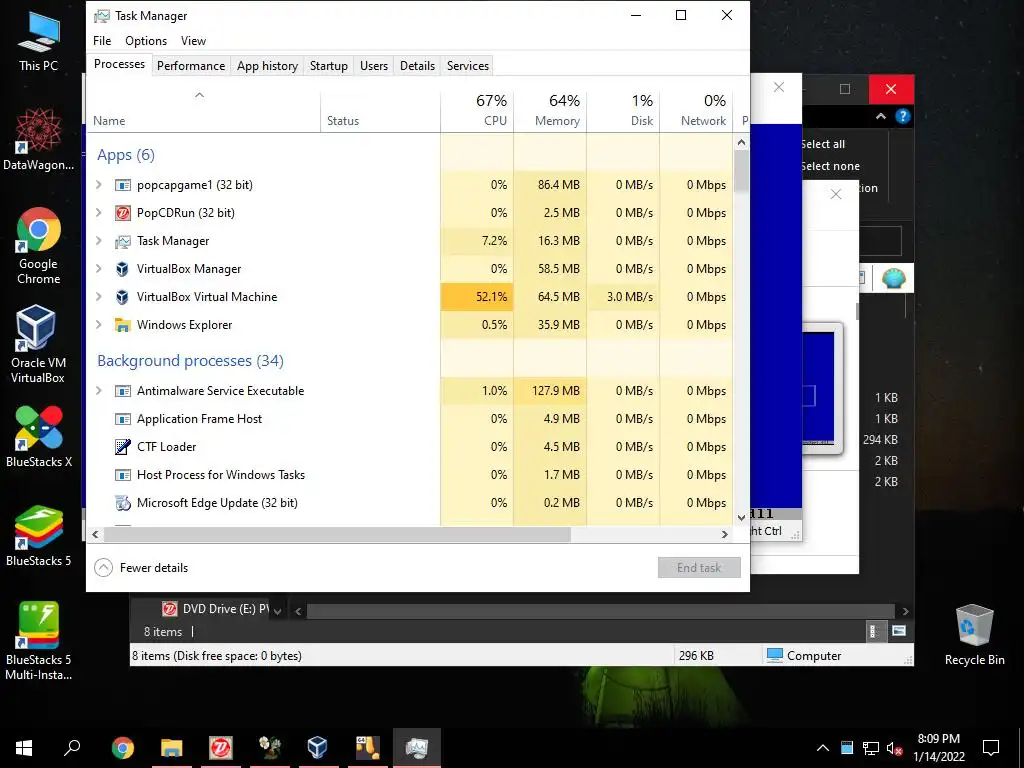
Task: Click the Windows Explorer folder icon in list
Action: (122, 325)
